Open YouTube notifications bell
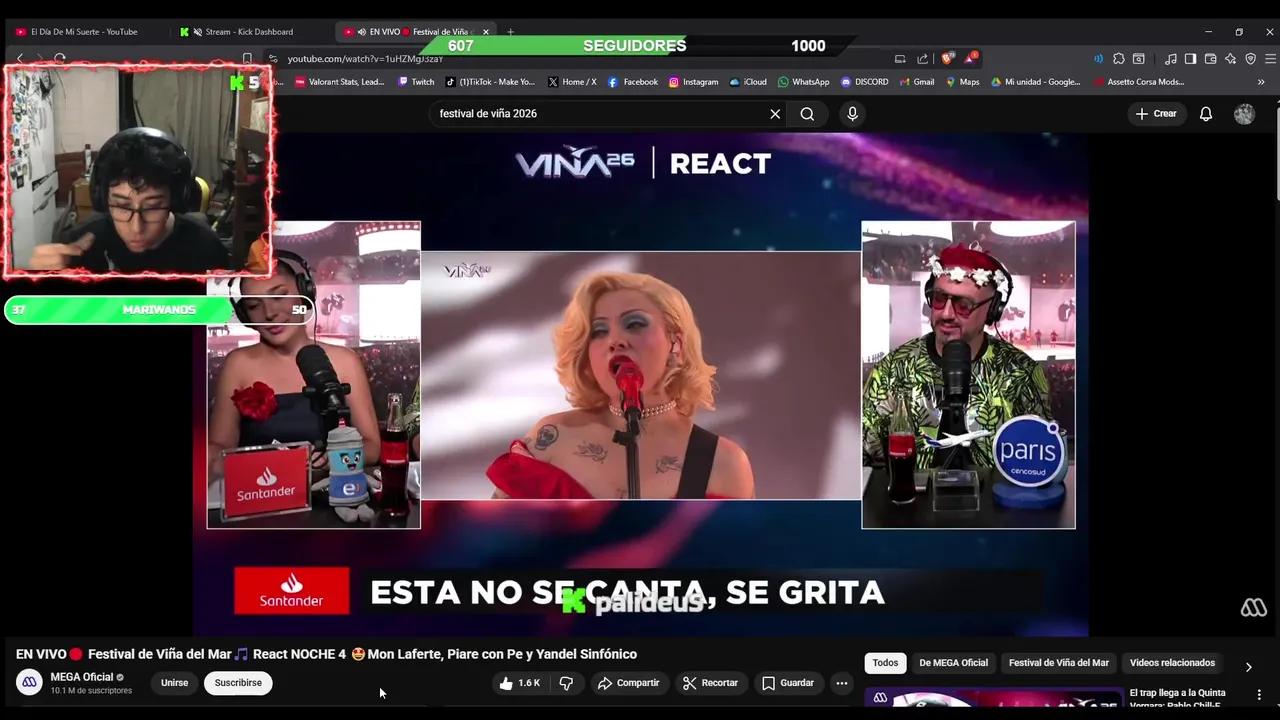Image resolution: width=1280 pixels, height=720 pixels. coord(1206,114)
